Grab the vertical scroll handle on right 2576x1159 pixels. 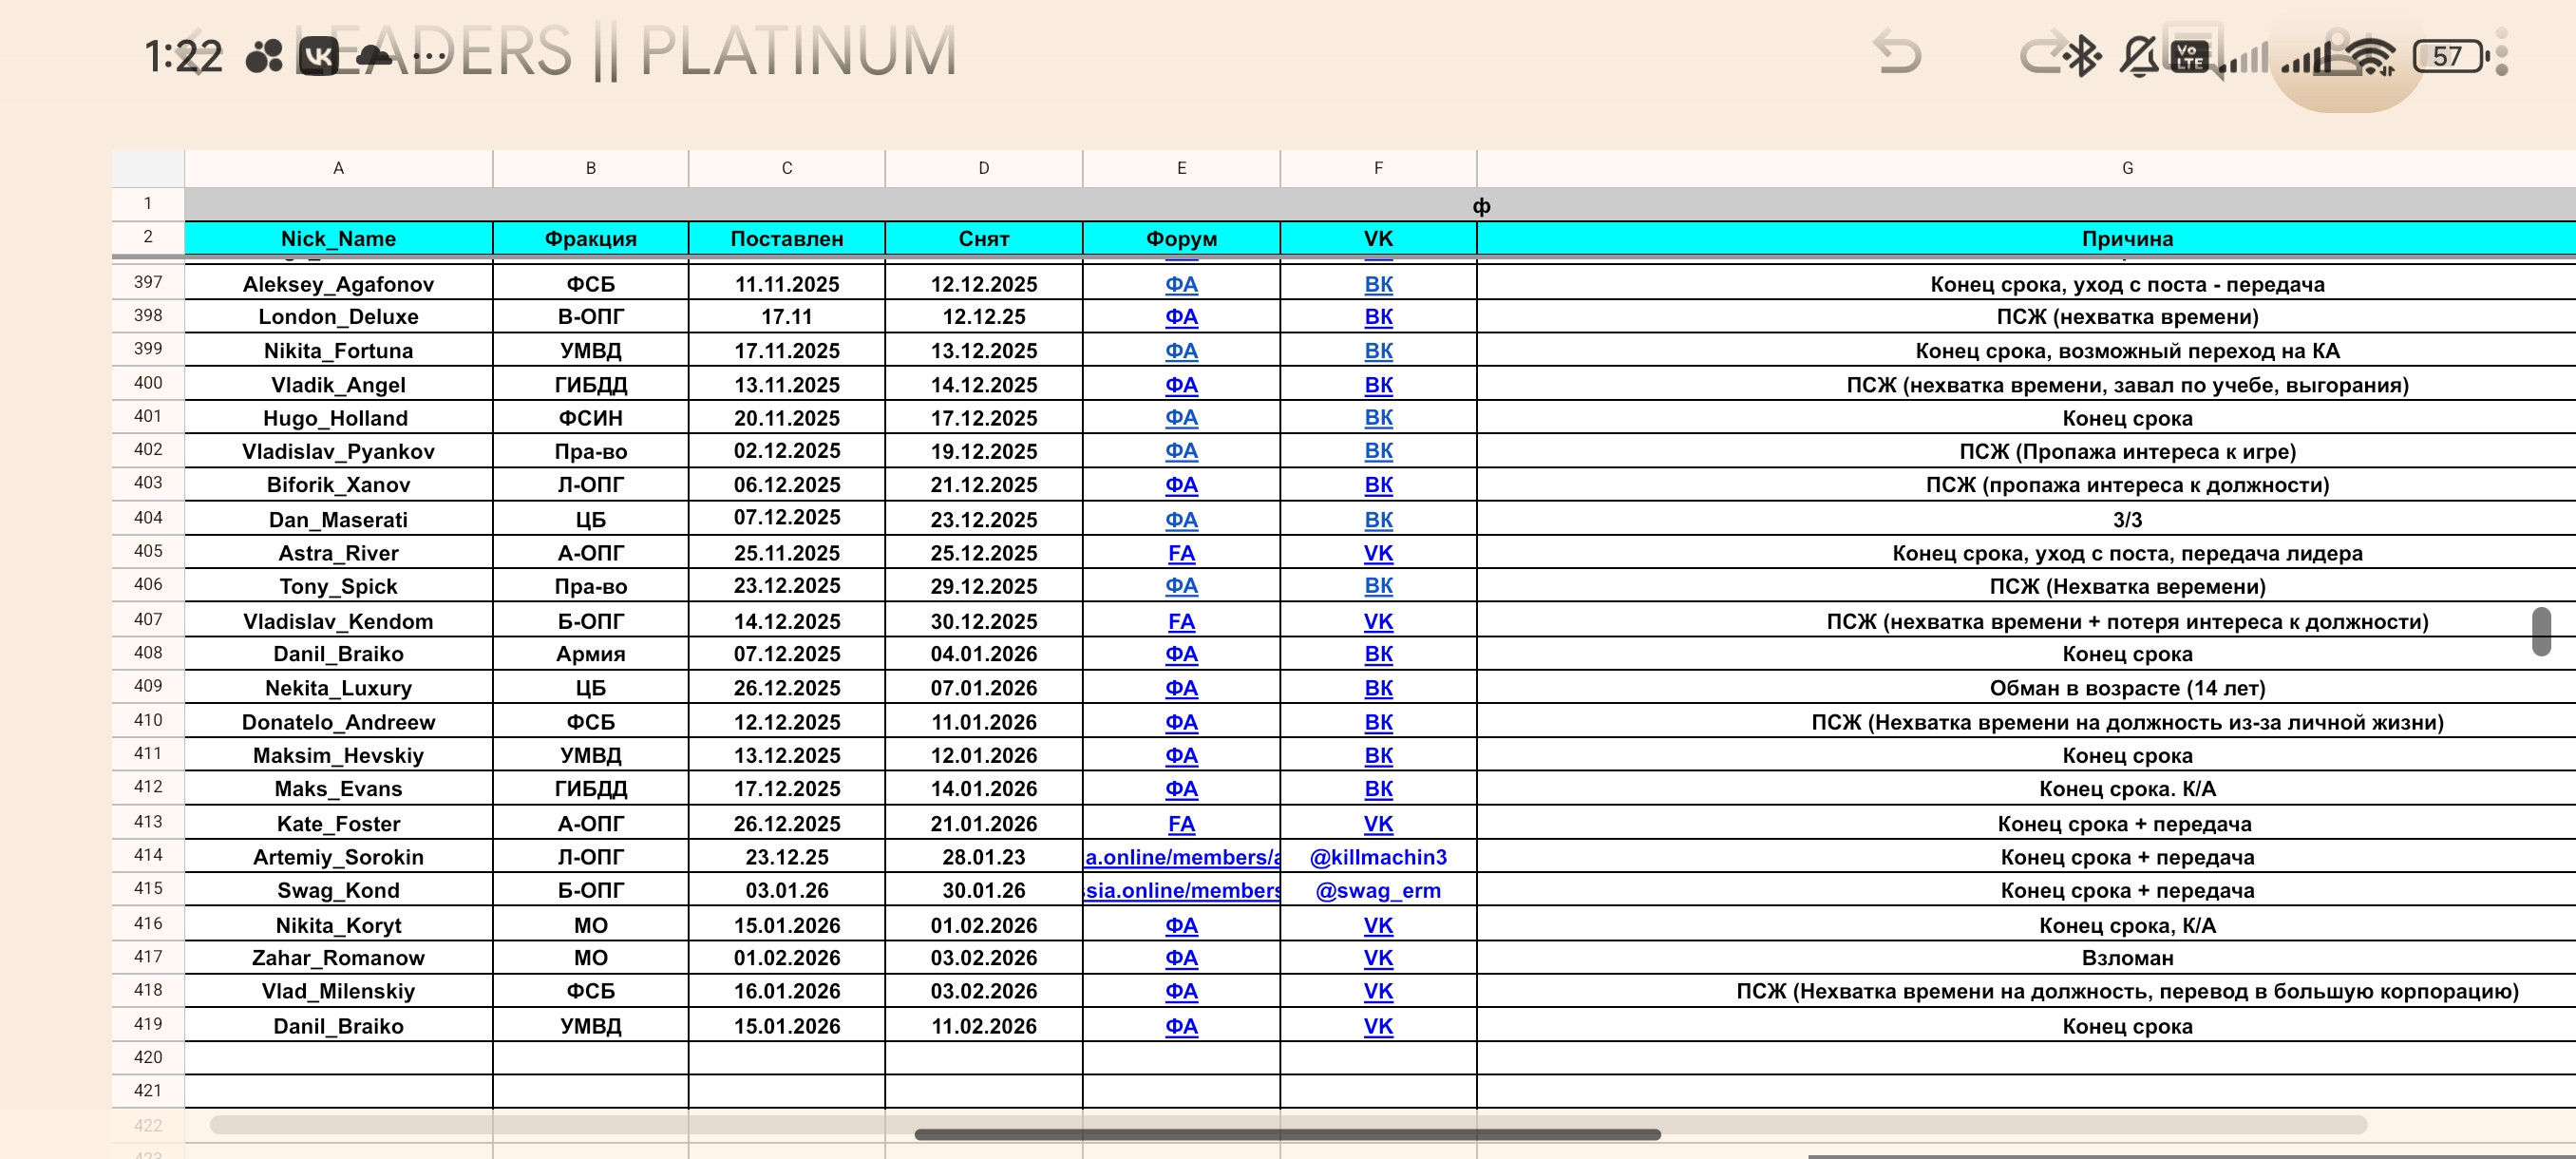tap(2541, 631)
